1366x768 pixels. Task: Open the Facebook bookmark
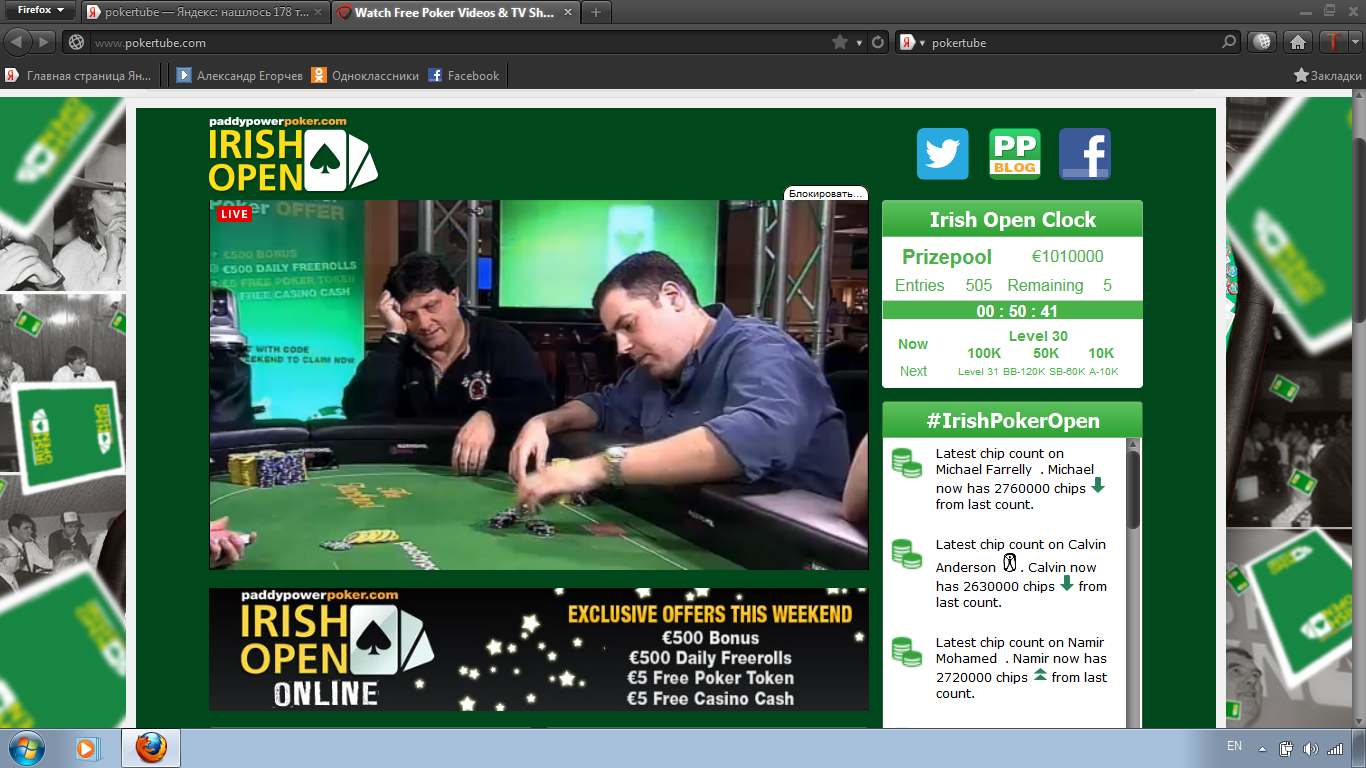tap(463, 75)
